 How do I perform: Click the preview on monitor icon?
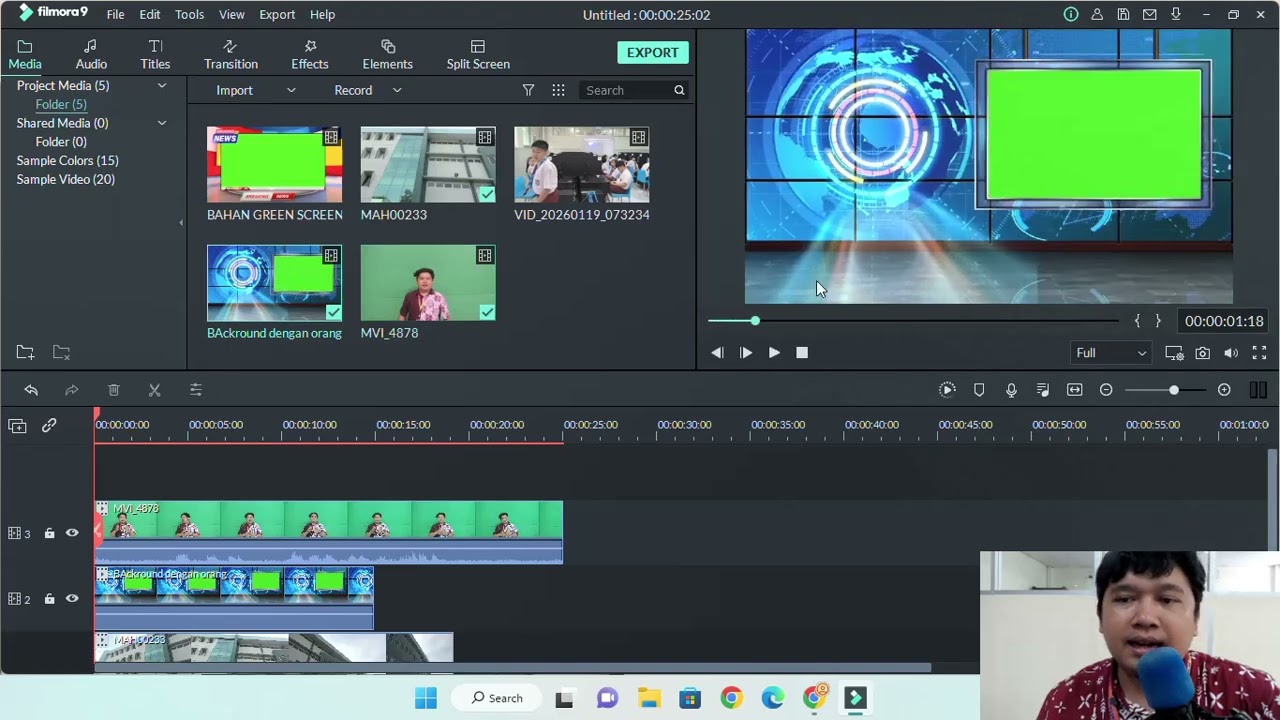coord(1174,353)
